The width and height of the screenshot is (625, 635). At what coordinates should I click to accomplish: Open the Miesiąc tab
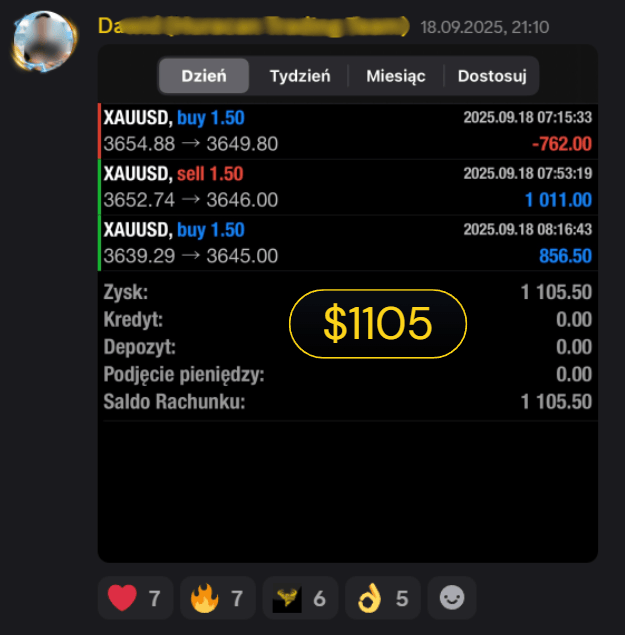click(396, 76)
